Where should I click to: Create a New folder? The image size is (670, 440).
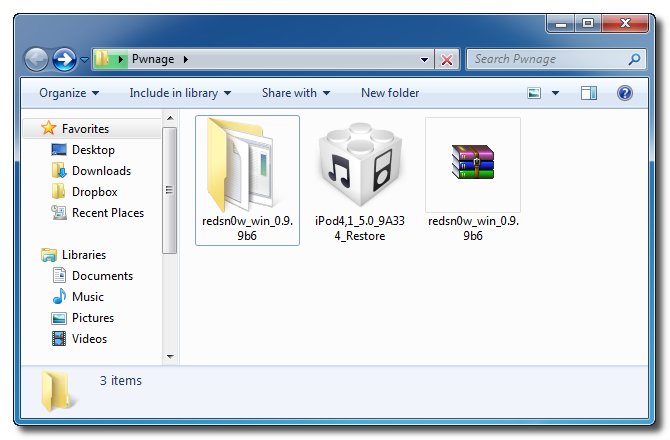pos(390,93)
